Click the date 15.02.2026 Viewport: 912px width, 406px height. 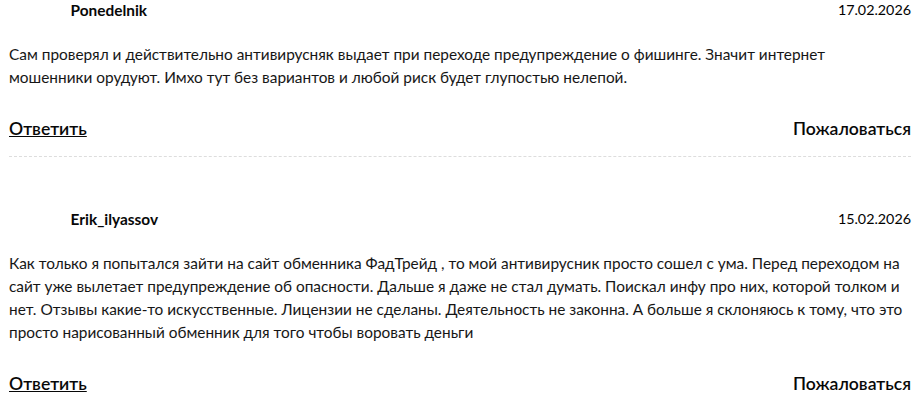(x=874, y=219)
